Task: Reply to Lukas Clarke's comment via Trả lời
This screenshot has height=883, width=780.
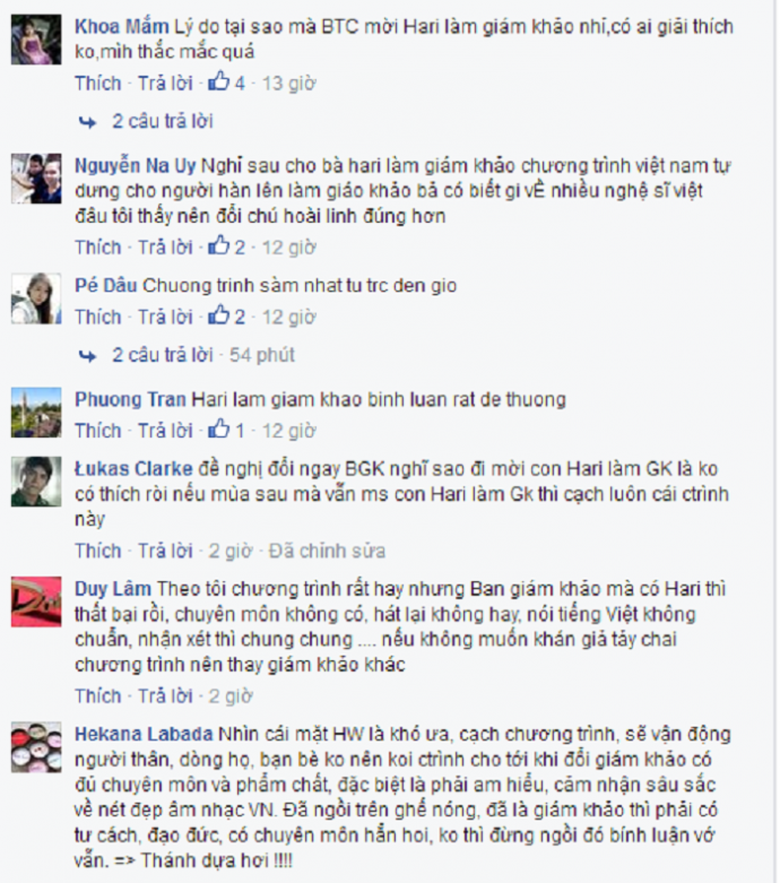Action: coord(166,551)
